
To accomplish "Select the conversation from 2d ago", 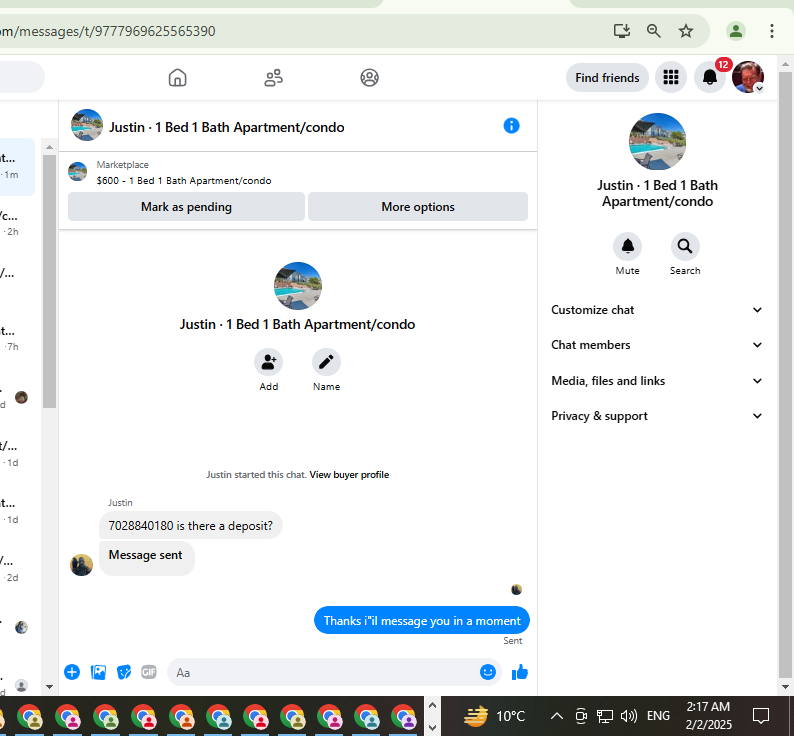I will coord(17,569).
